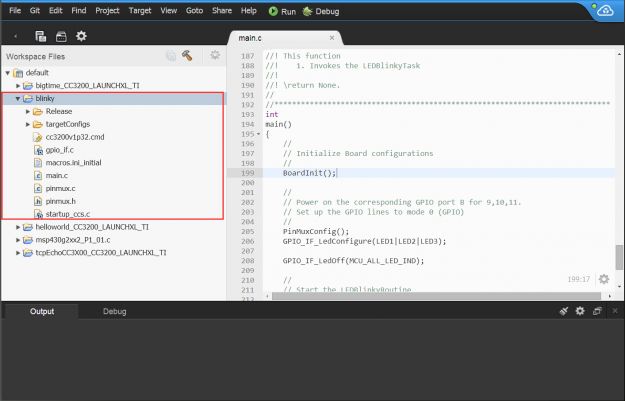Screen dimensions: 625x401
Task: Expand the msp430g2xx2_P1_01.c project
Action: (x=18, y=240)
